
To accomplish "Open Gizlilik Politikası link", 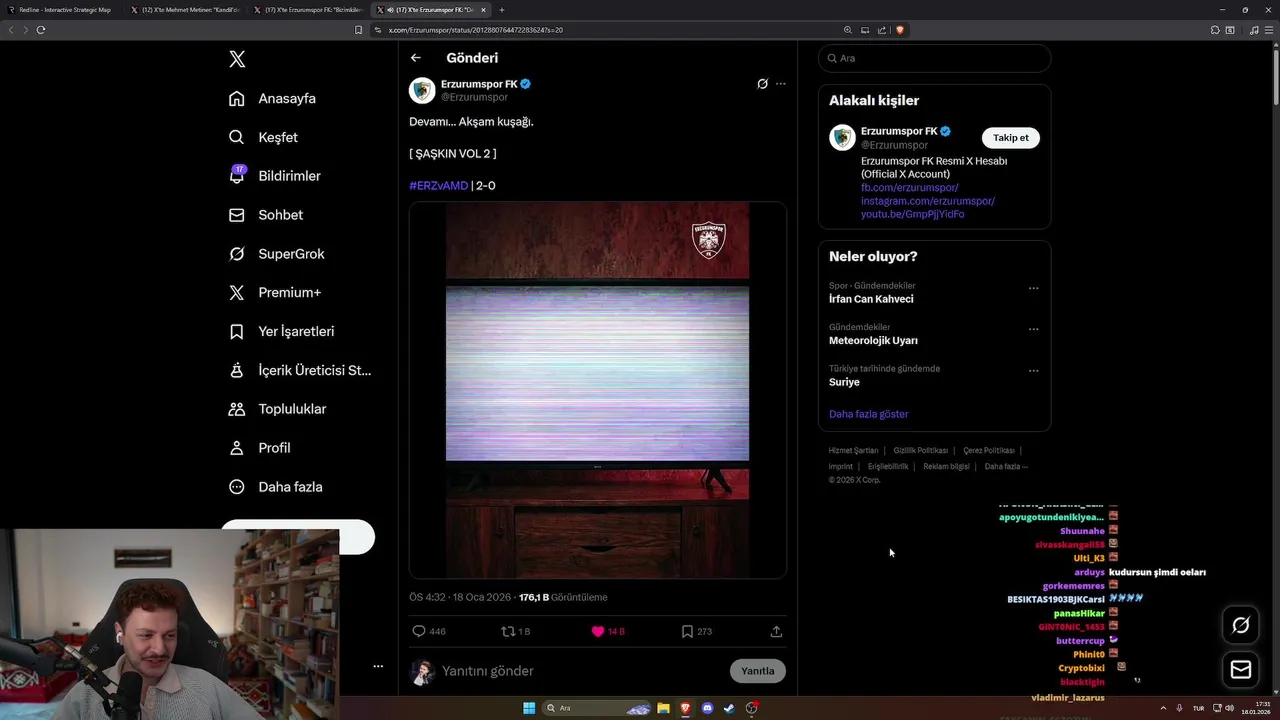I will tap(921, 451).
